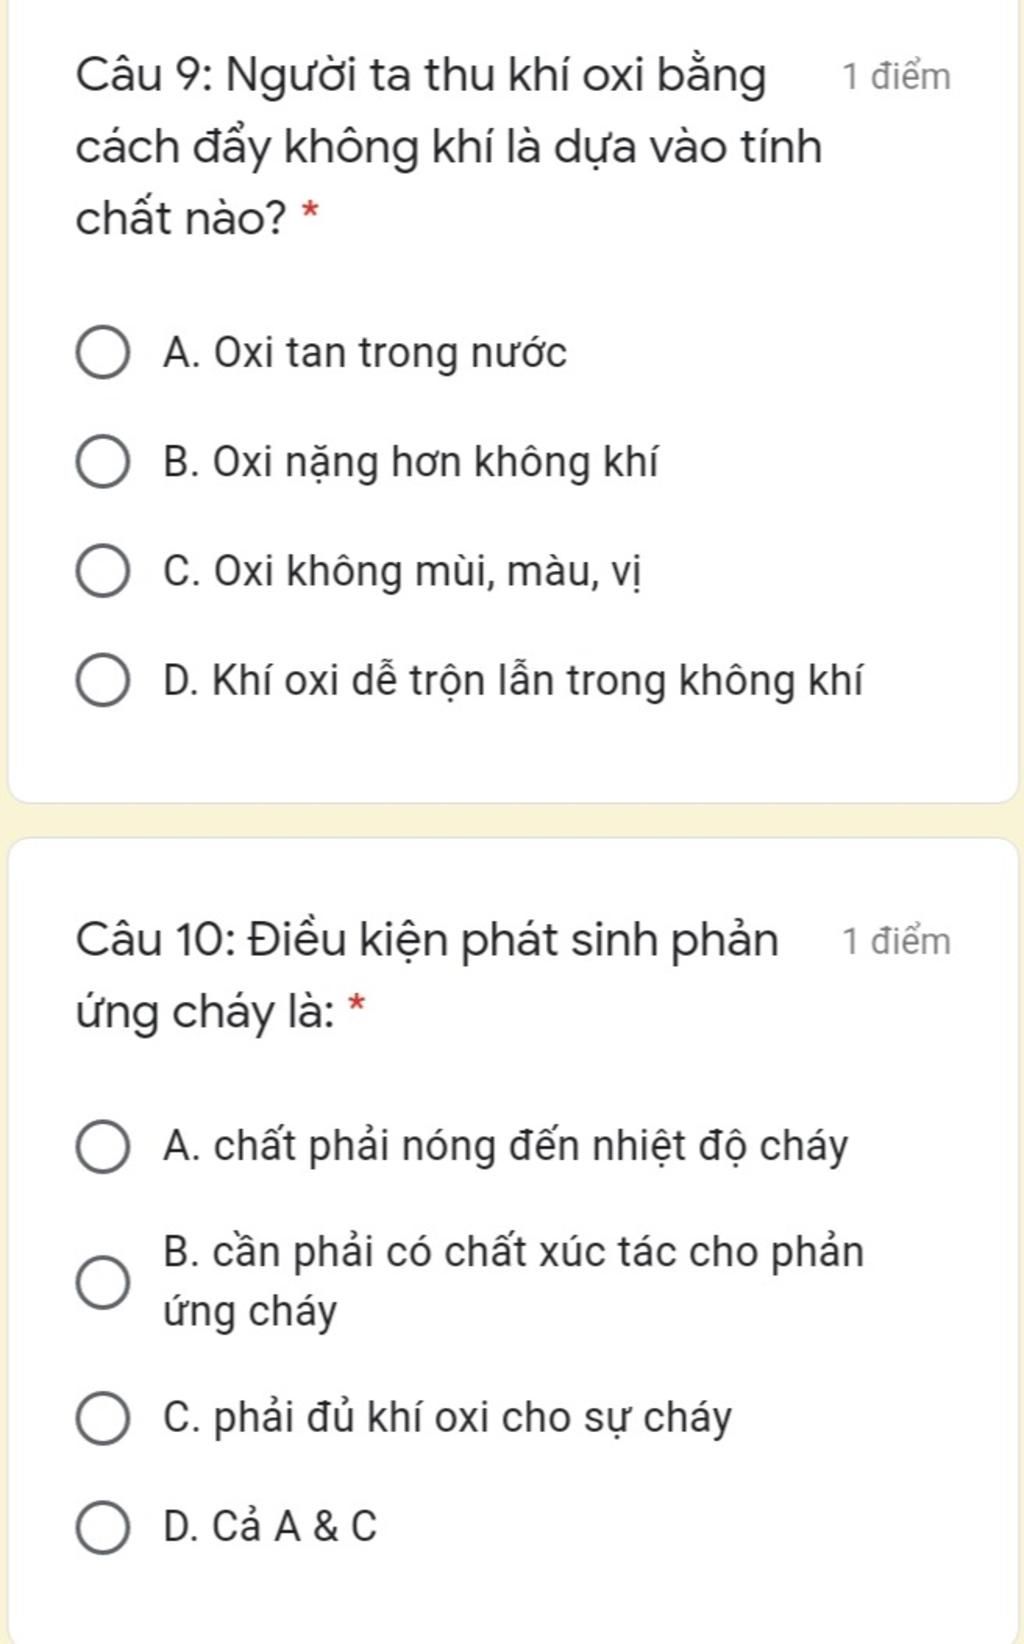Viewport: 1024px width, 1644px height.
Task: Click the '1 điểm' label of Câu 9
Action: [x=896, y=77]
